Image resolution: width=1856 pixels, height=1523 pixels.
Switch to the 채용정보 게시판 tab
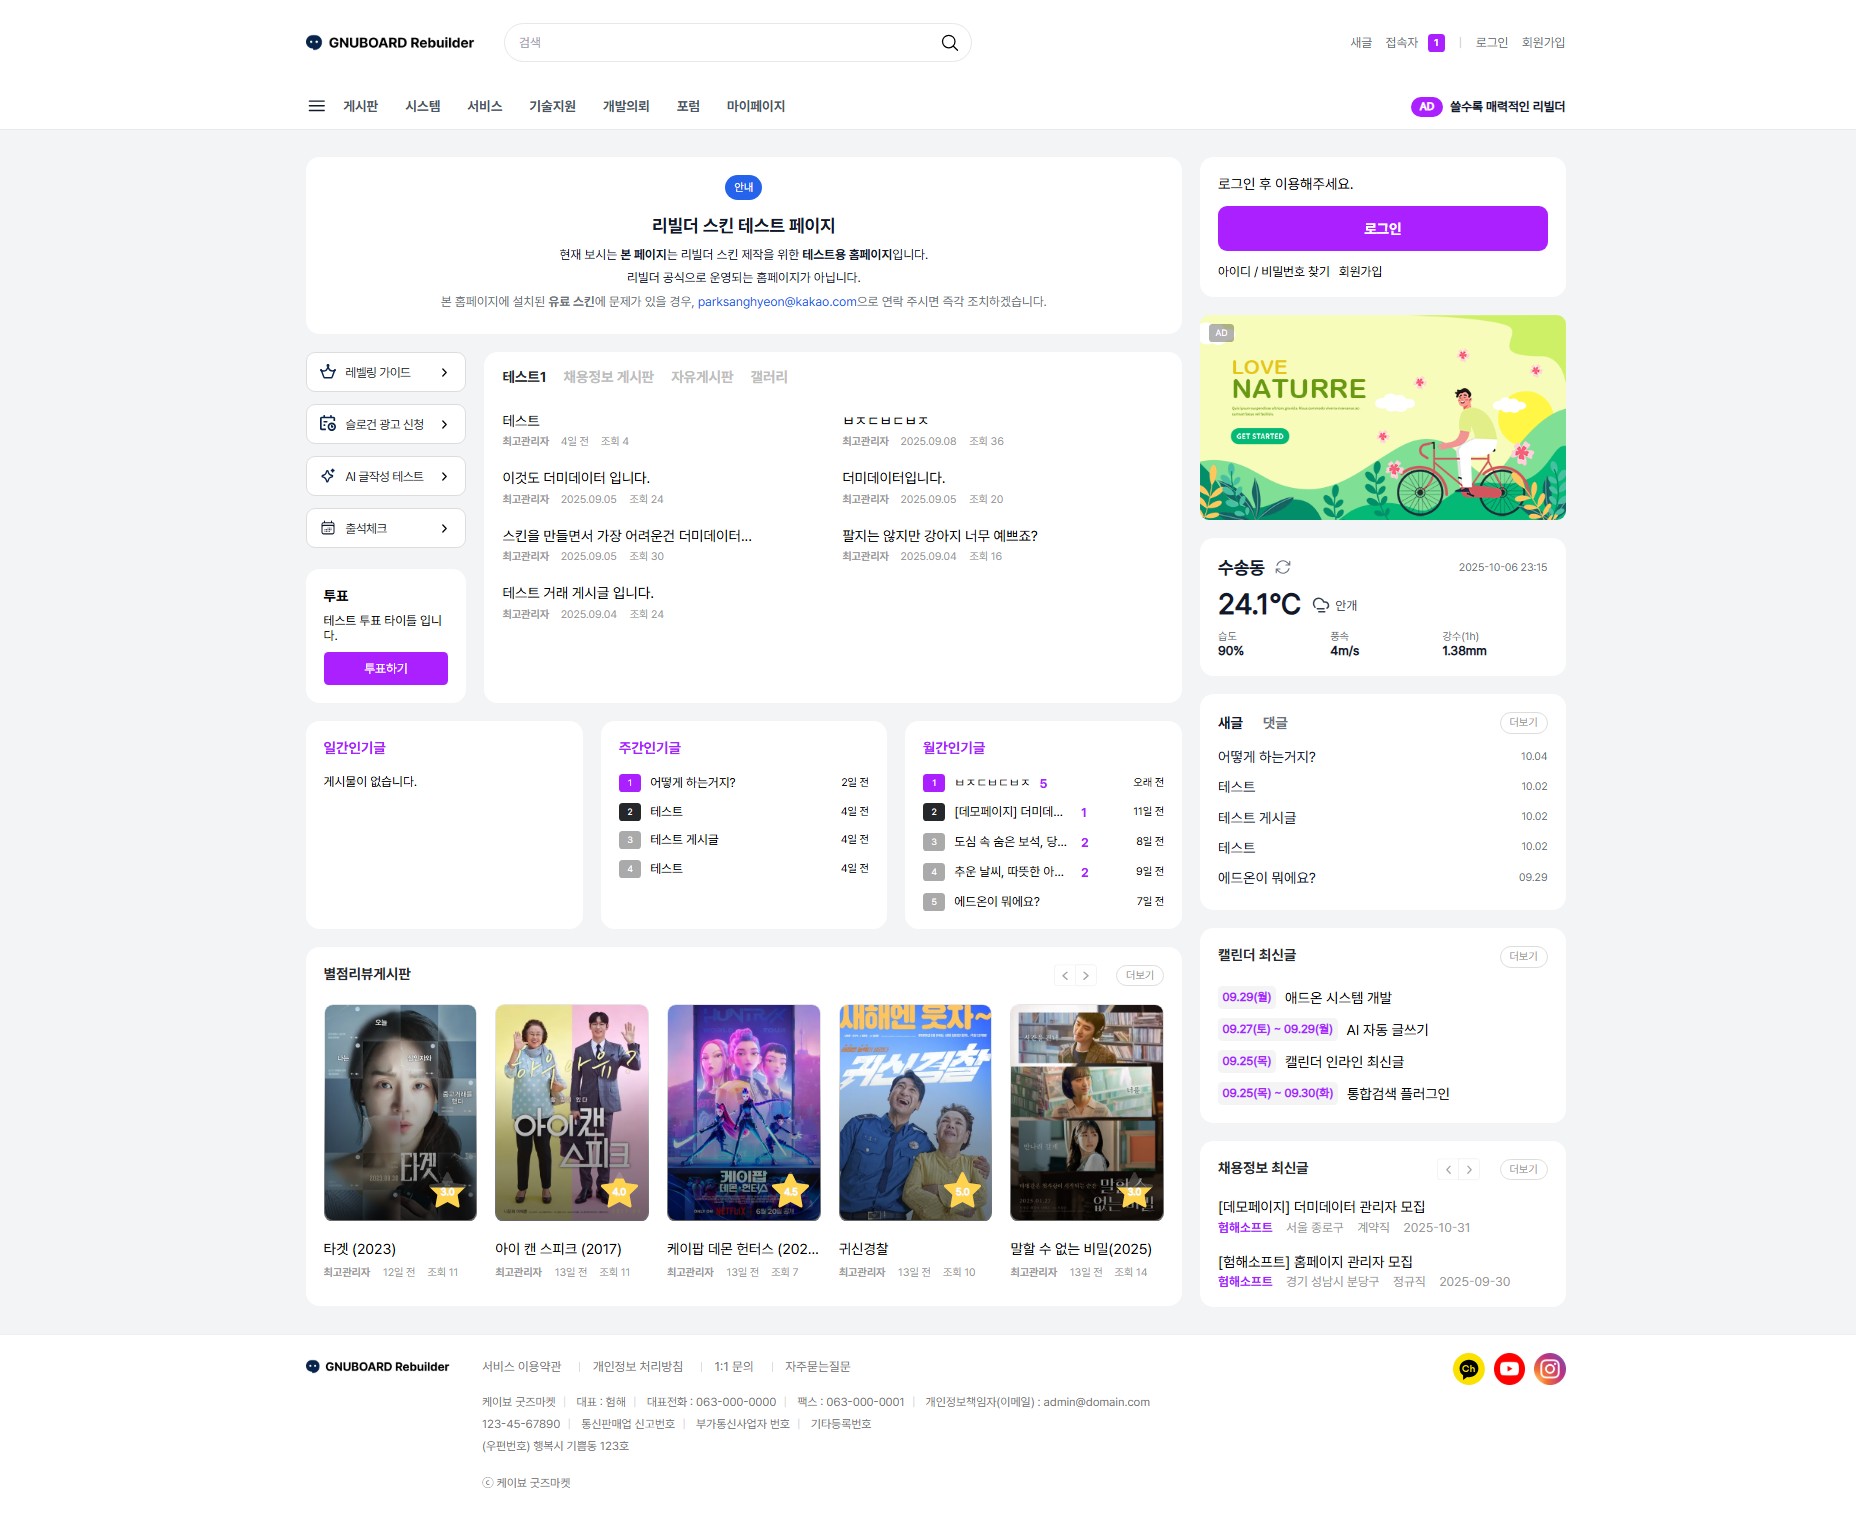click(608, 377)
